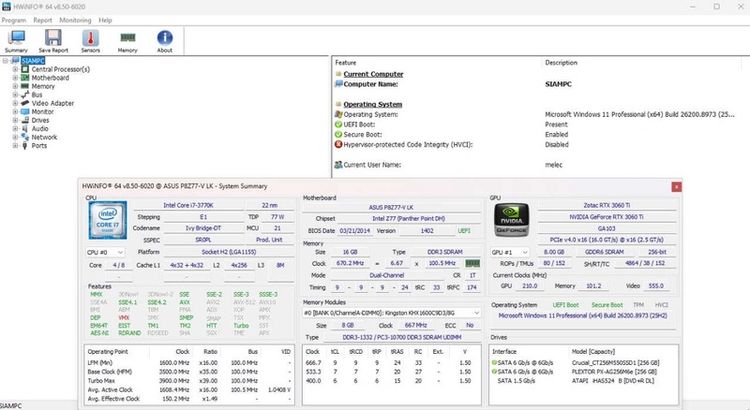
Task: Click the Current Computer heading
Action: click(373, 74)
